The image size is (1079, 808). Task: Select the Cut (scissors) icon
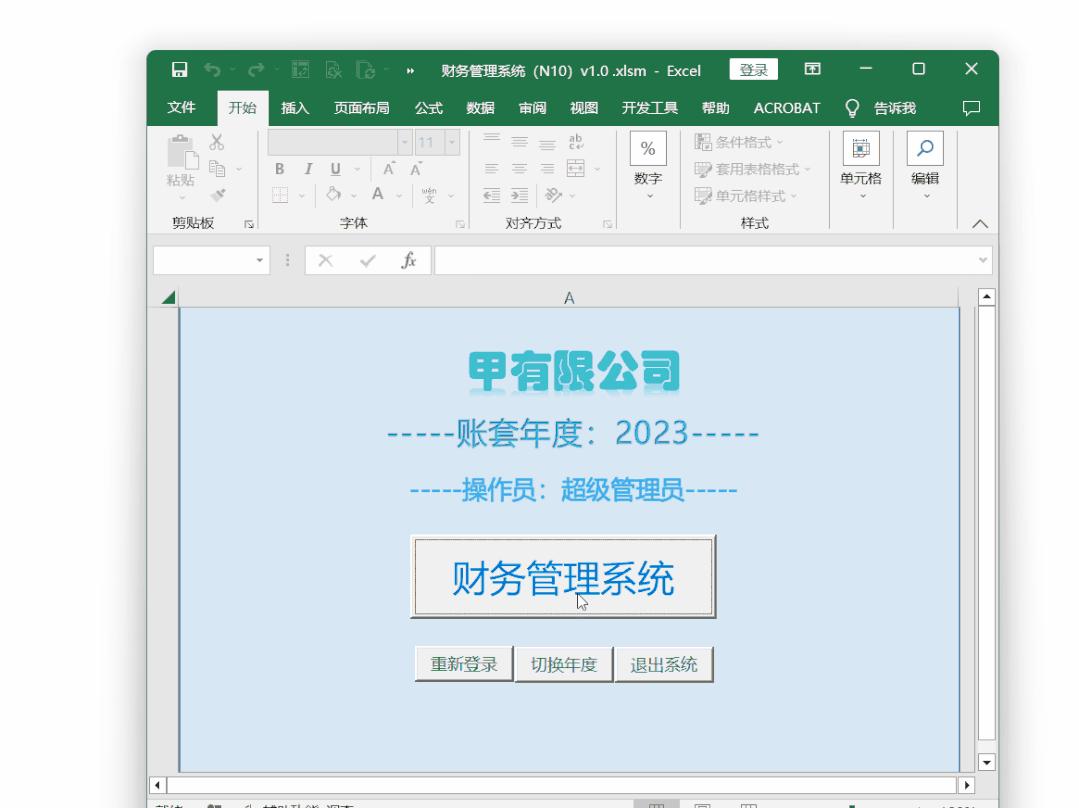(x=216, y=142)
